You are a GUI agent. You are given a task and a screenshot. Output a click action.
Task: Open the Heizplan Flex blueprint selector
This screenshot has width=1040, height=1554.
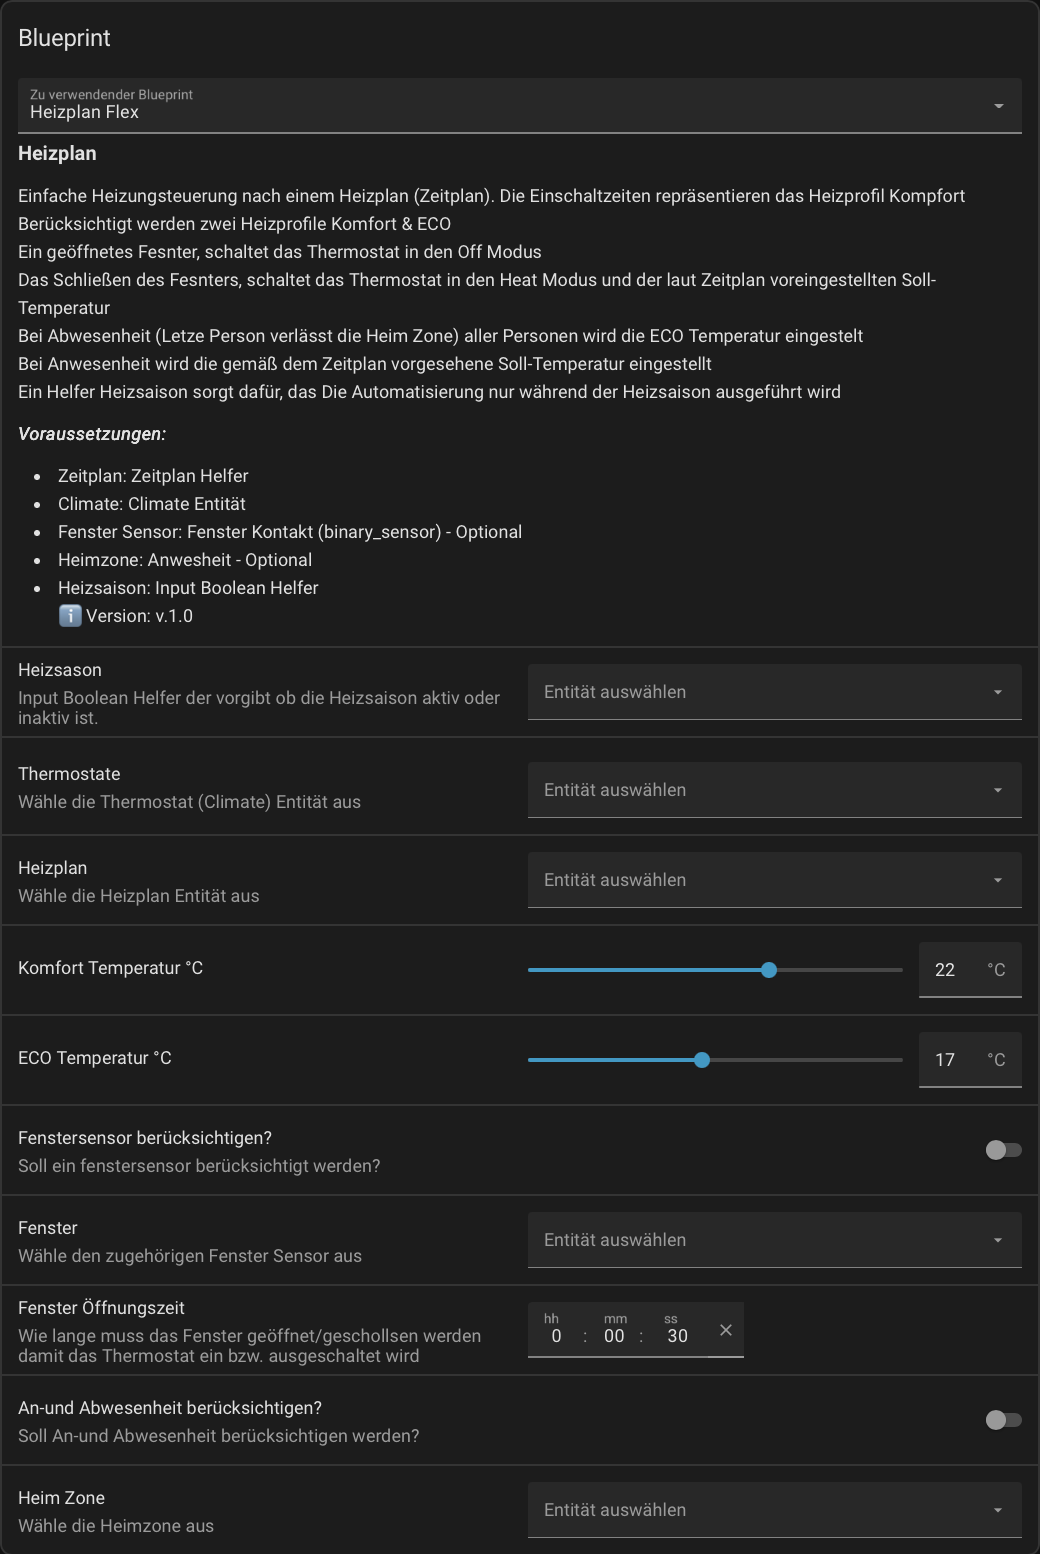(500, 106)
